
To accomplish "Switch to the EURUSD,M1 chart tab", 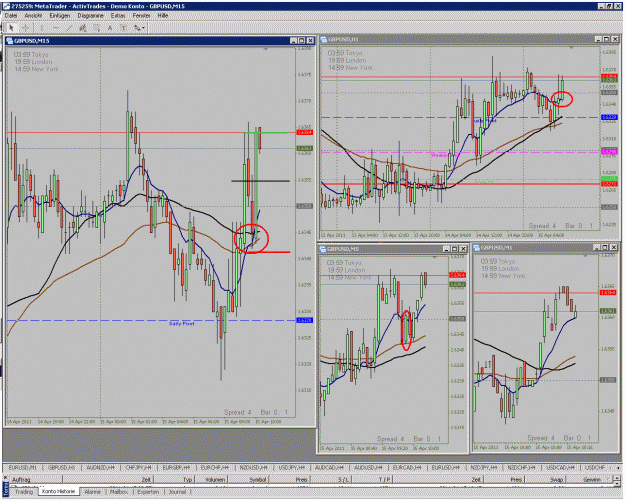I will (x=22, y=468).
